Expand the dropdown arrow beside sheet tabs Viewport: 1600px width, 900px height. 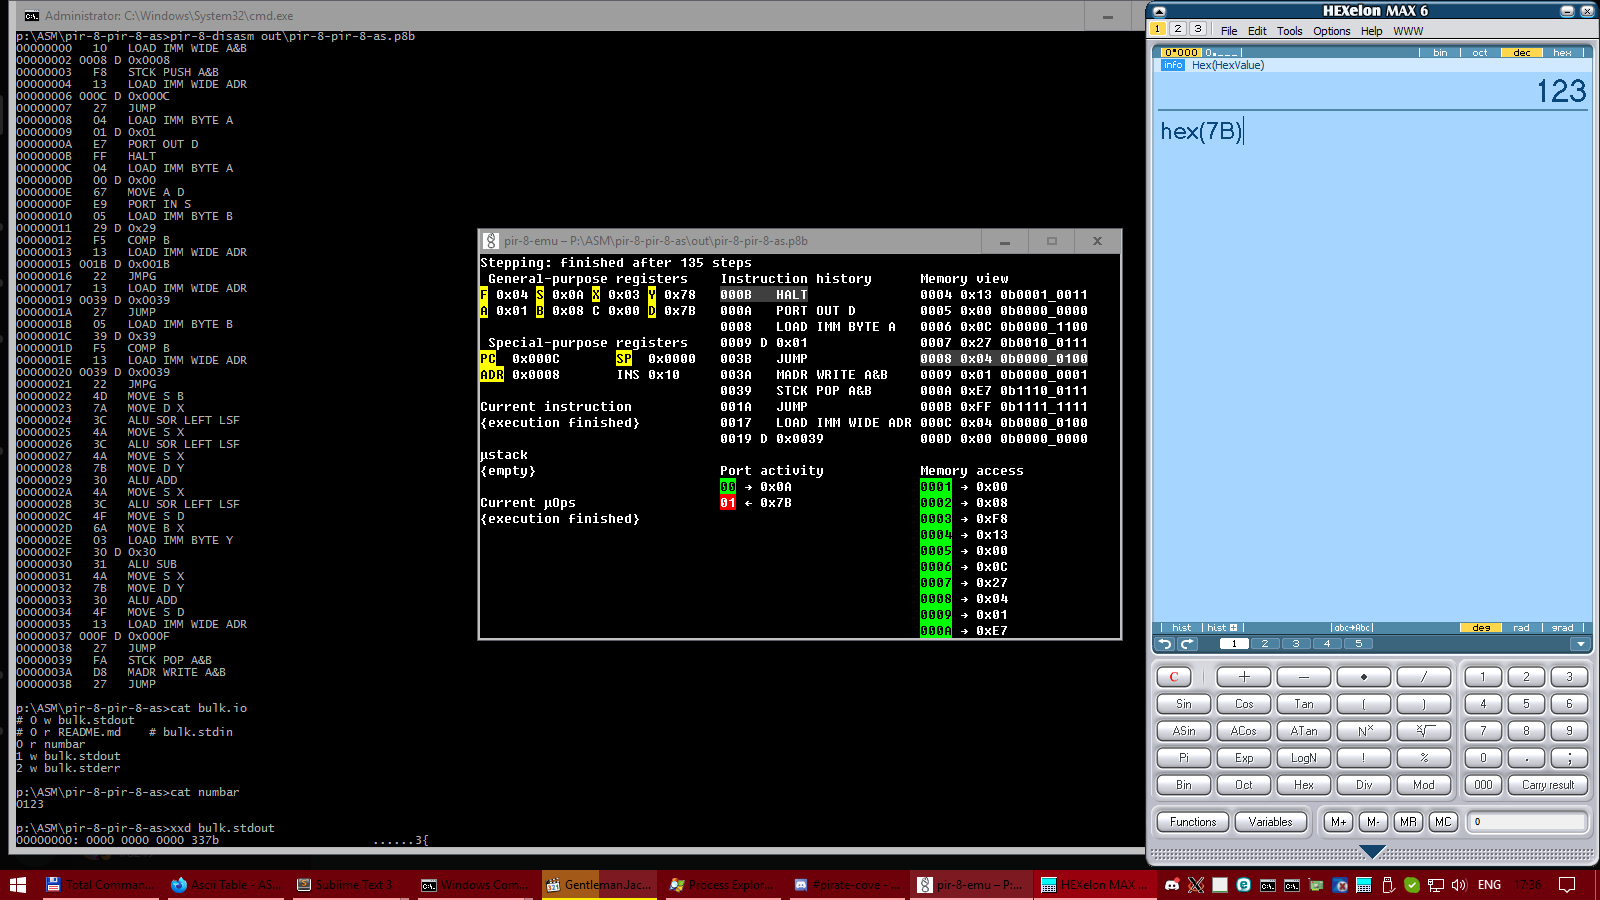click(x=1580, y=644)
